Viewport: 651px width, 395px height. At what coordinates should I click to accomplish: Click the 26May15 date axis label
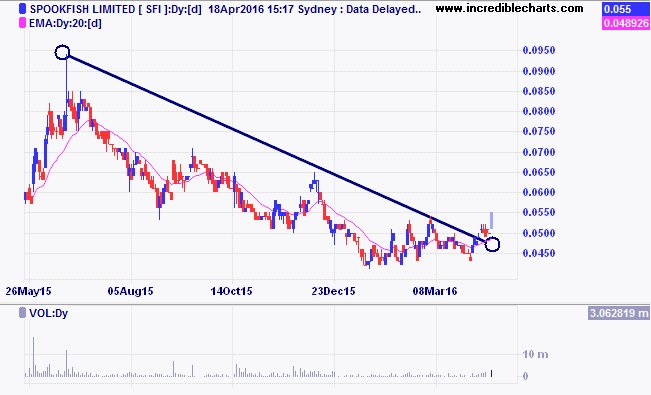coord(28,291)
